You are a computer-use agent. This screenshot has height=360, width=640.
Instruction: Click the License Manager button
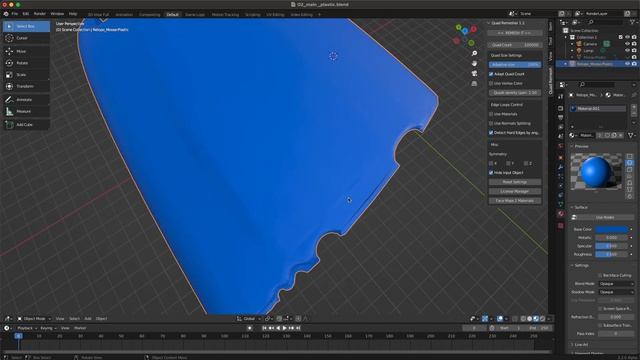point(515,191)
